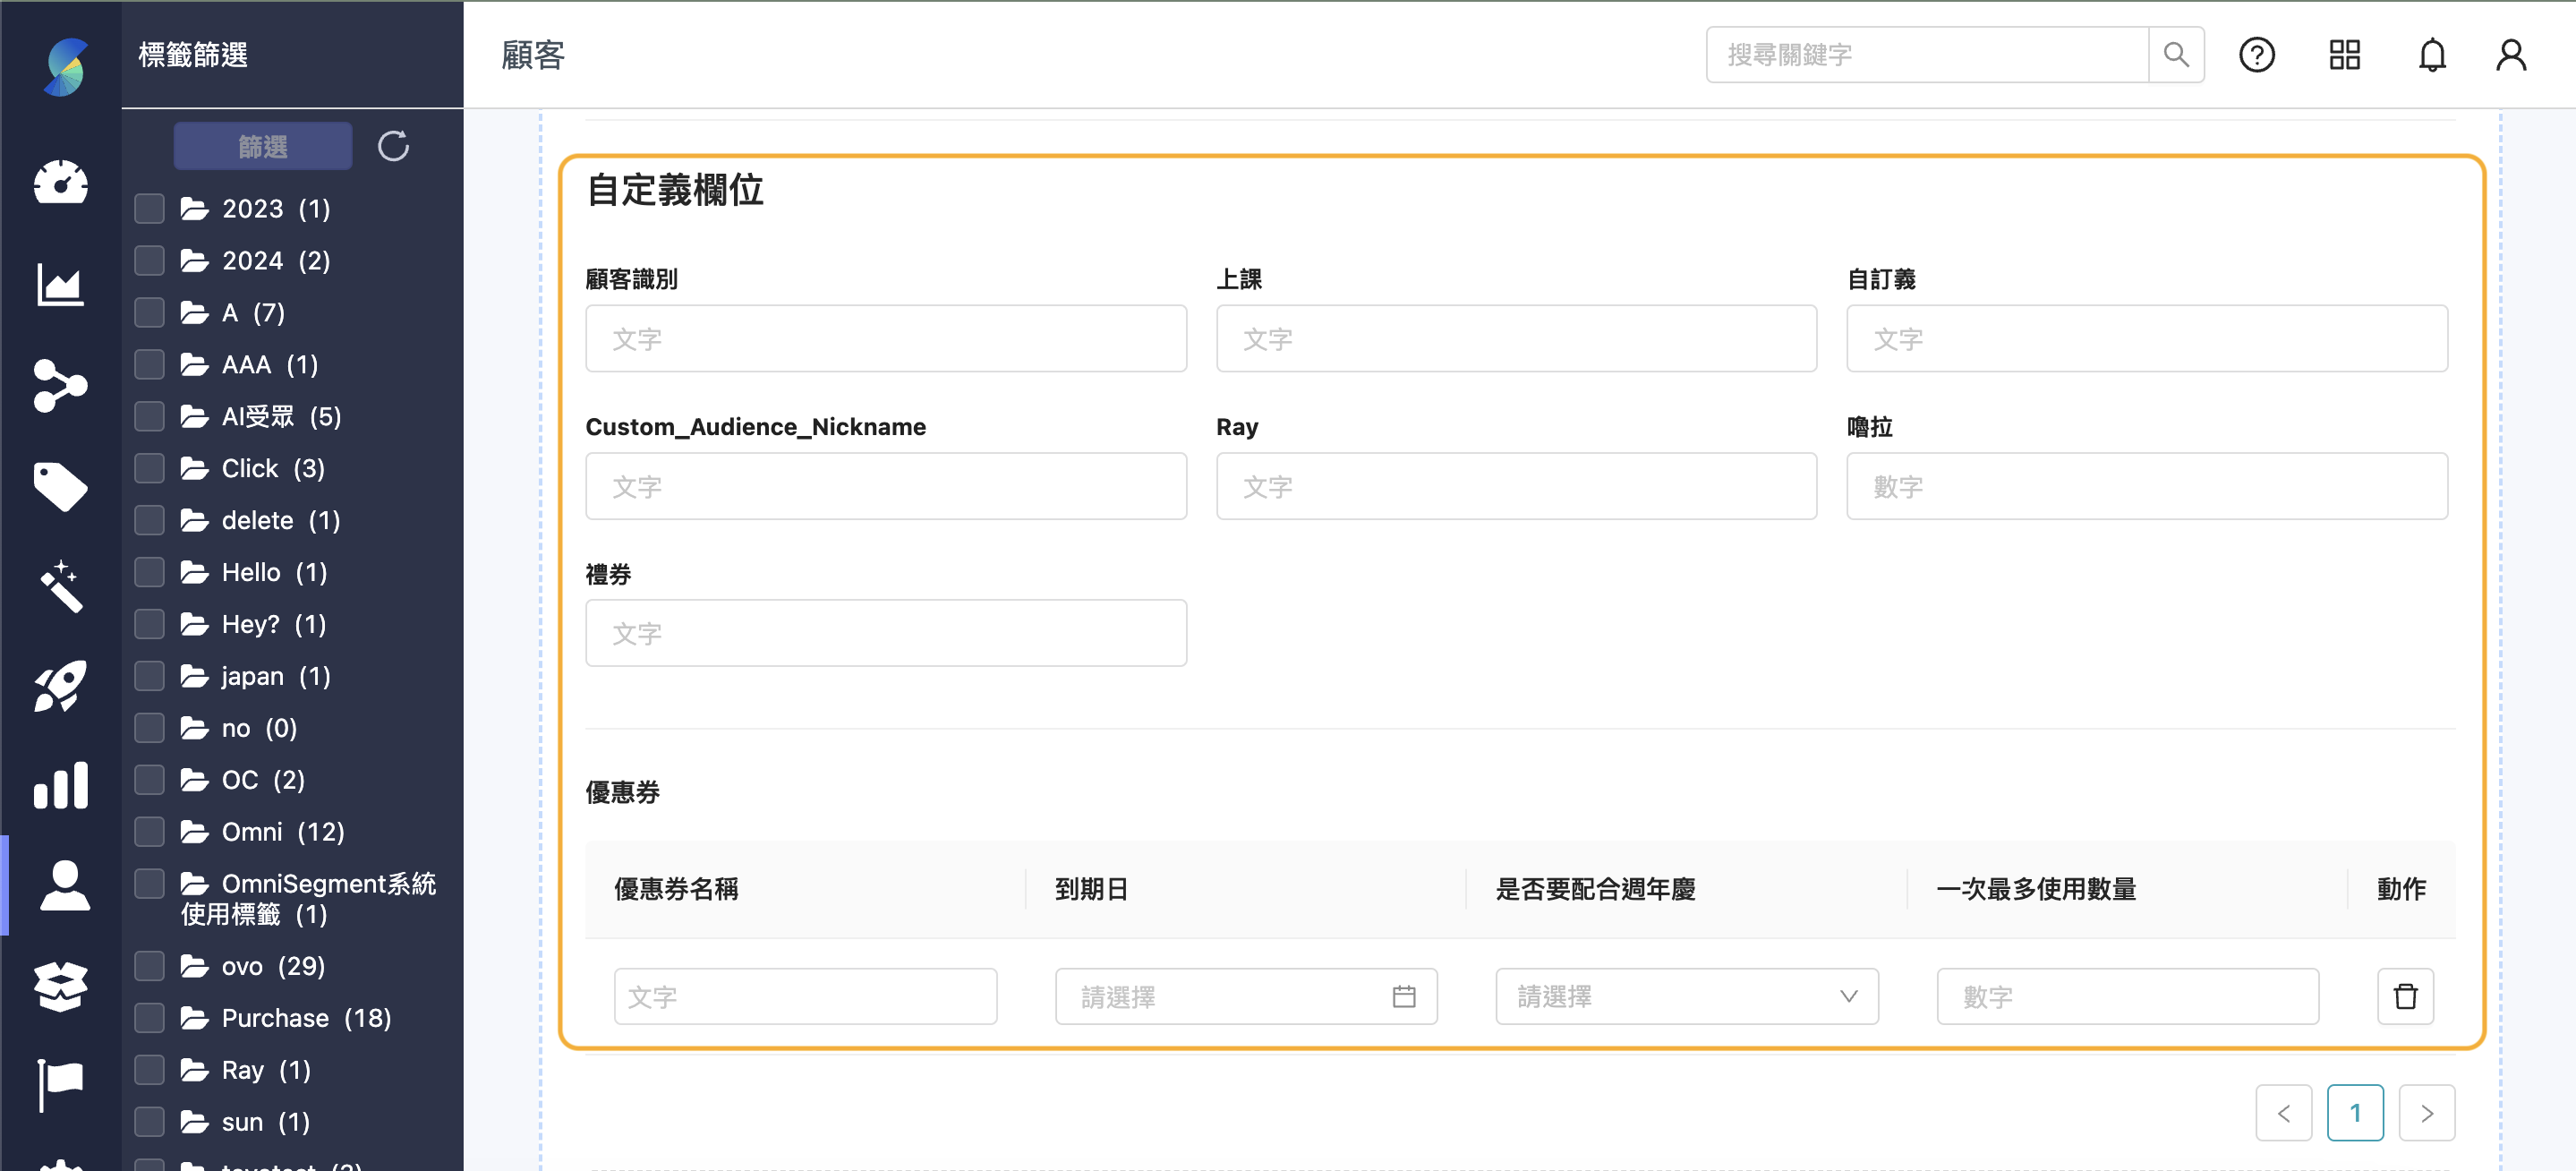Click the 篩選 filter button
Image resolution: width=2576 pixels, height=1171 pixels.
[x=262, y=146]
